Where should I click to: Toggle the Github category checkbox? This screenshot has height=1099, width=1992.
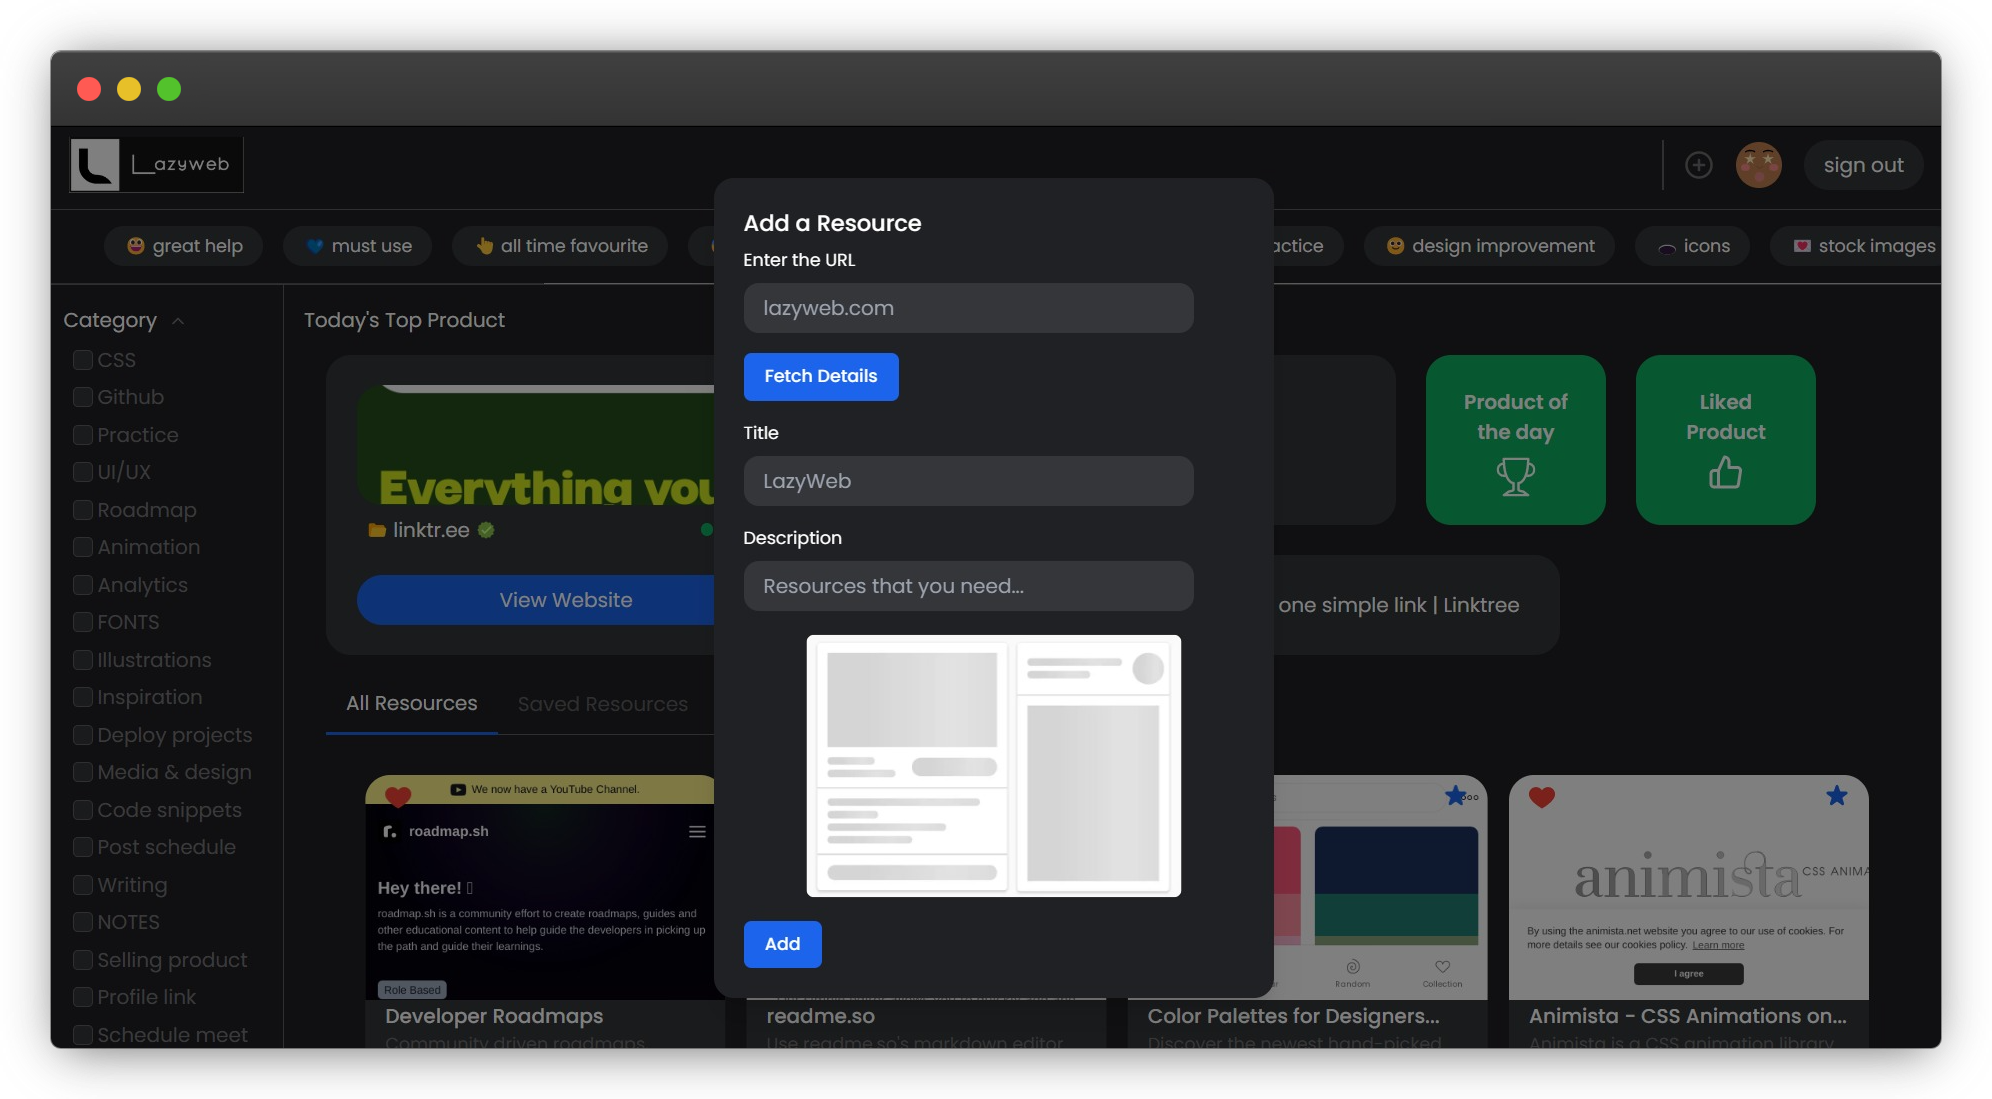click(83, 397)
